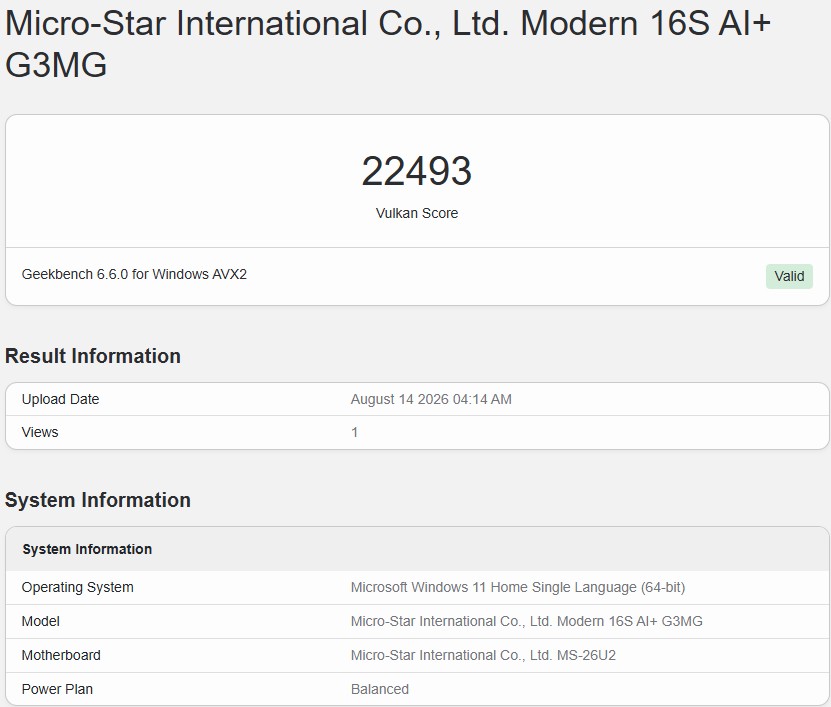Image resolution: width=831 pixels, height=707 pixels.
Task: Click the Upload Date label
Action: click(60, 399)
